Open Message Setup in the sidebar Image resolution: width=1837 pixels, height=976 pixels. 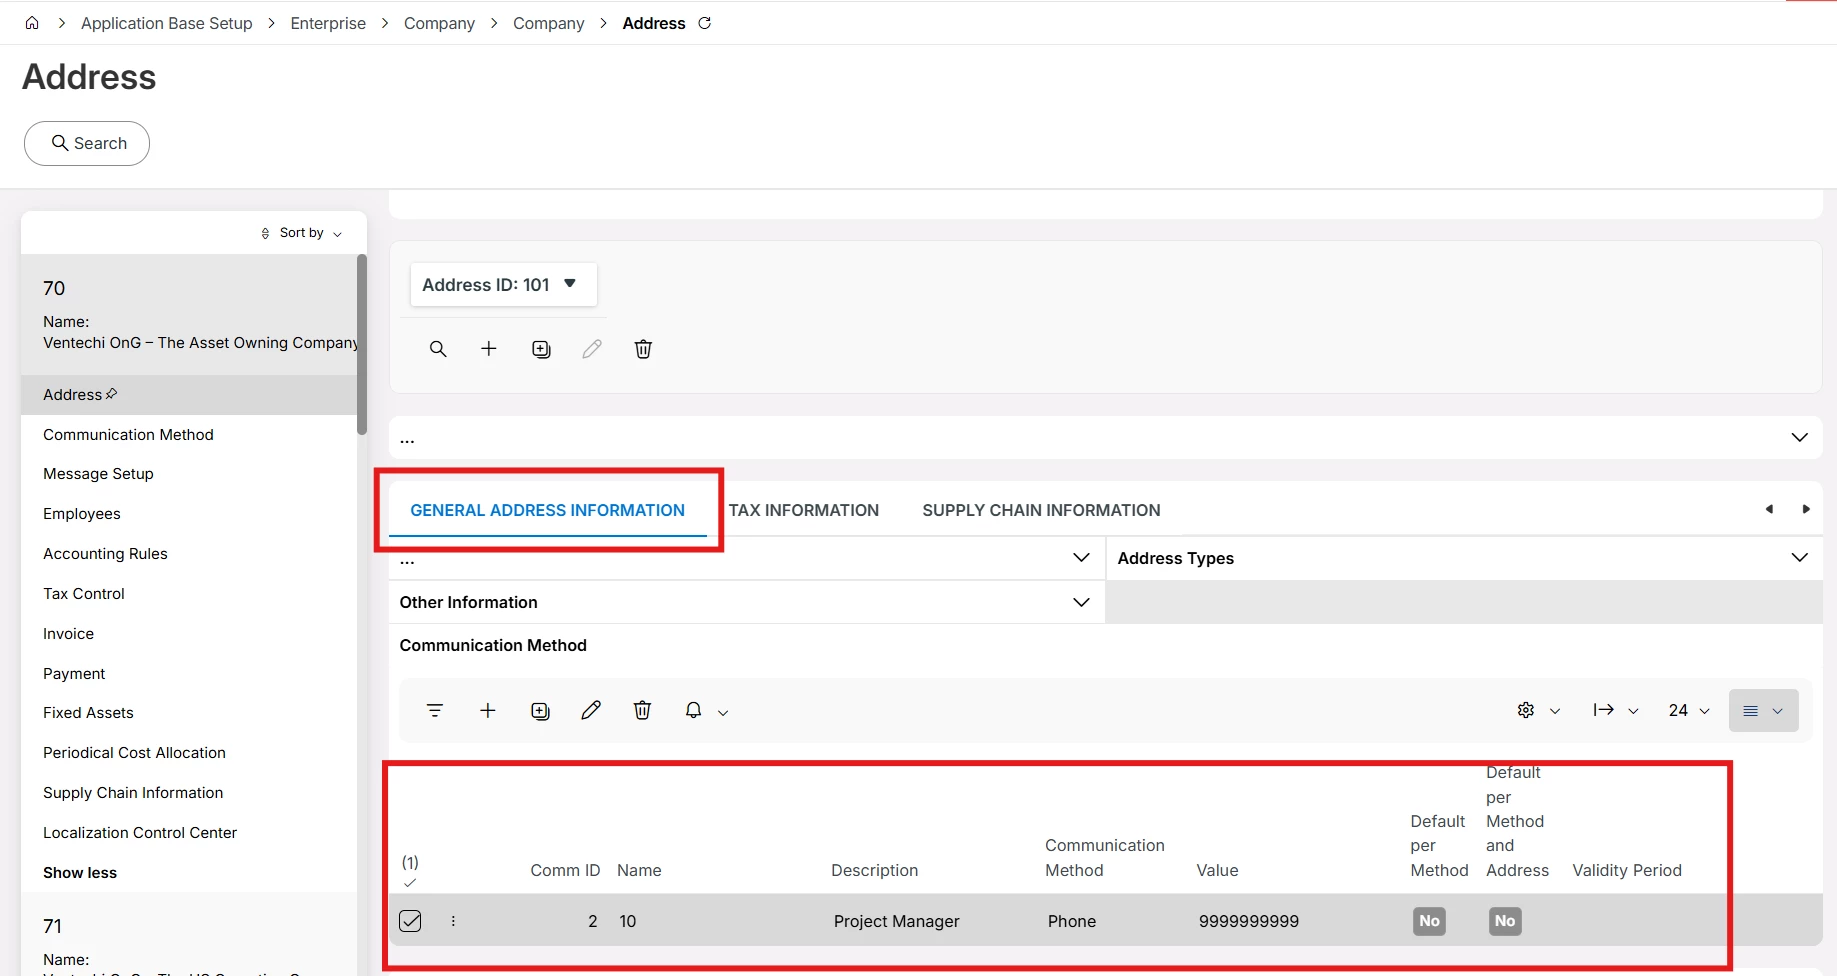point(98,474)
